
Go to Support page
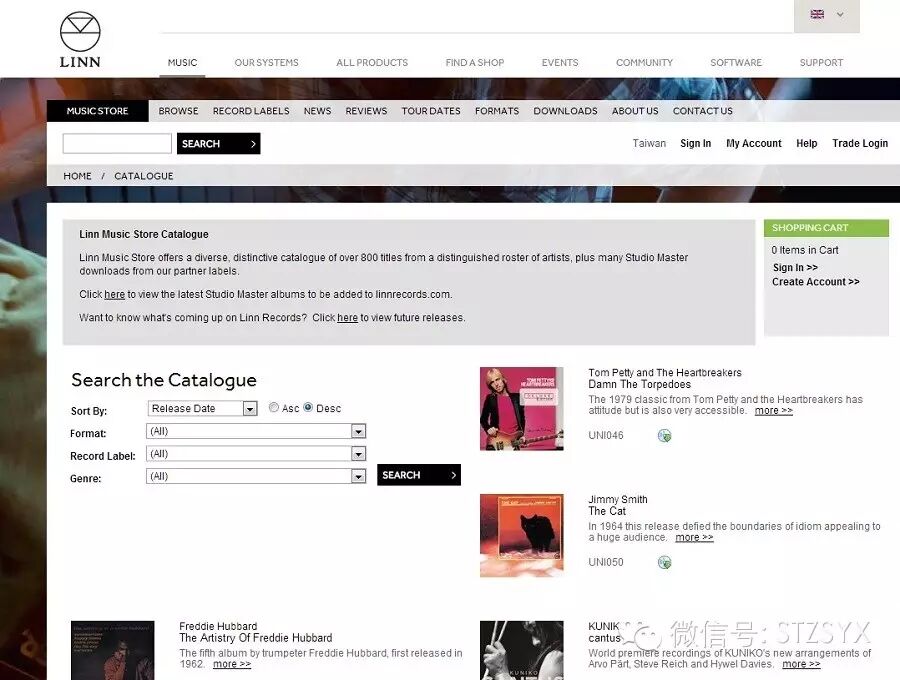[x=821, y=63]
